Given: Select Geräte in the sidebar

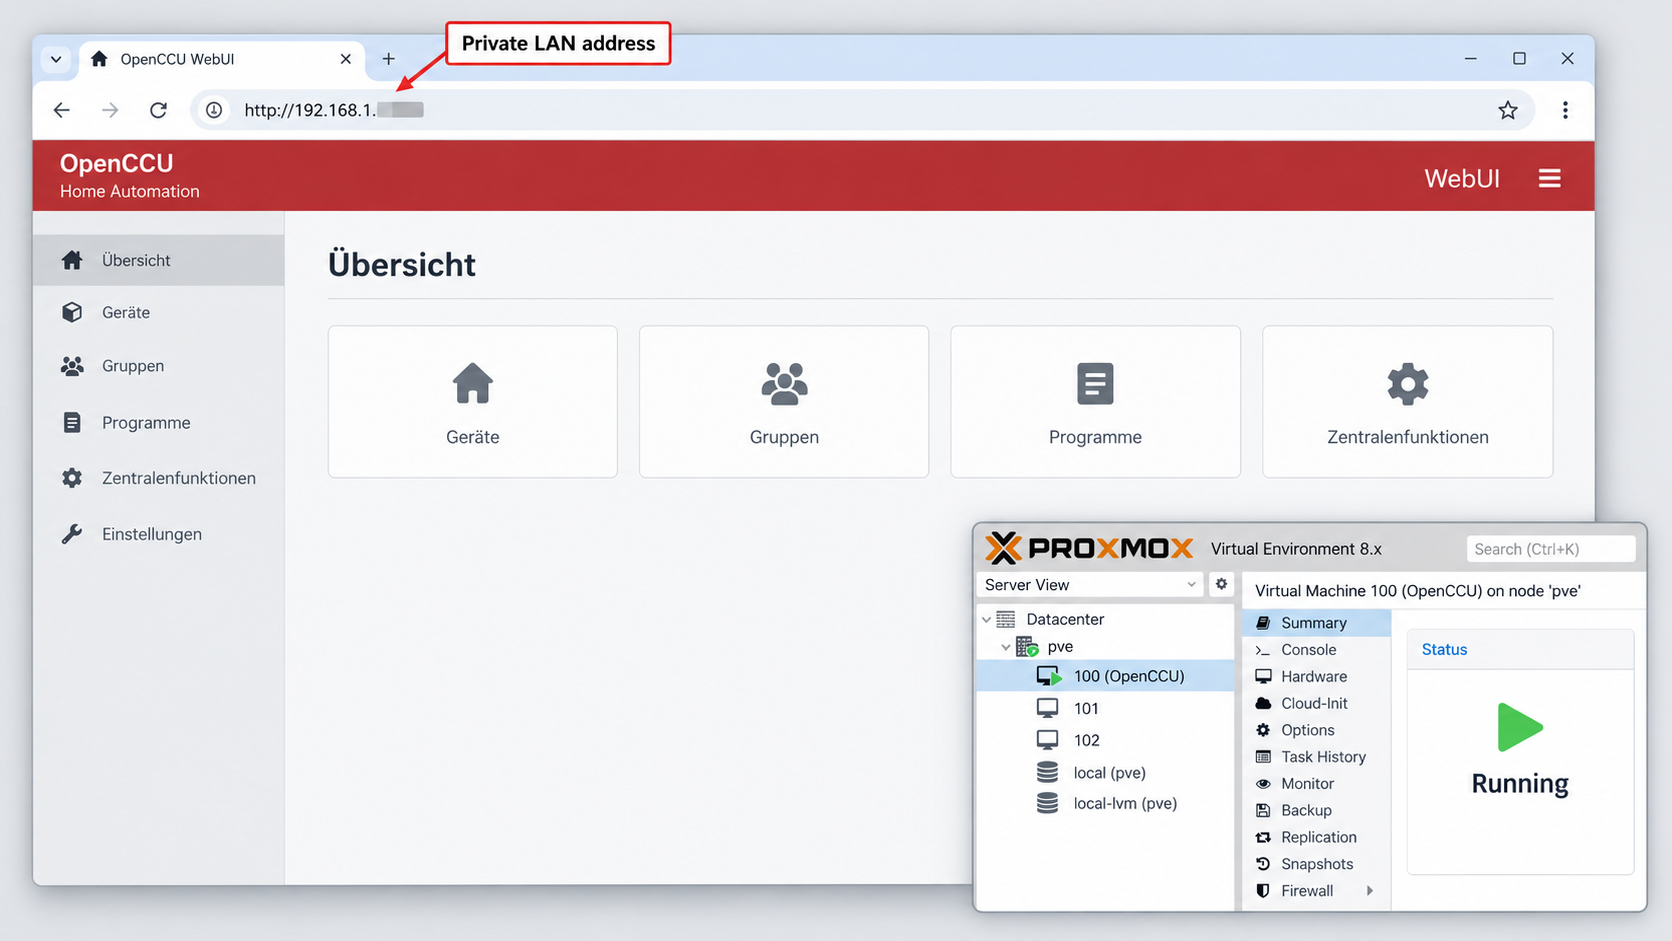Looking at the screenshot, I should point(159,312).
